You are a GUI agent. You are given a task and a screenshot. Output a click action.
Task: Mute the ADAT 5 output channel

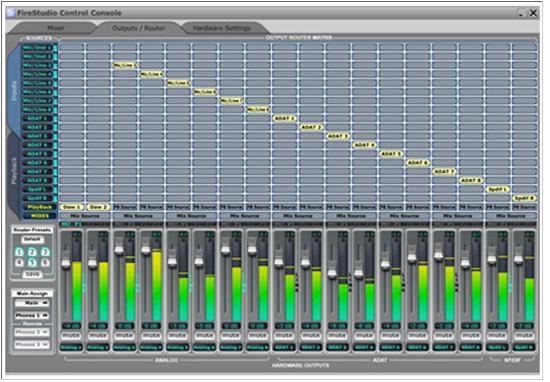(x=391, y=336)
